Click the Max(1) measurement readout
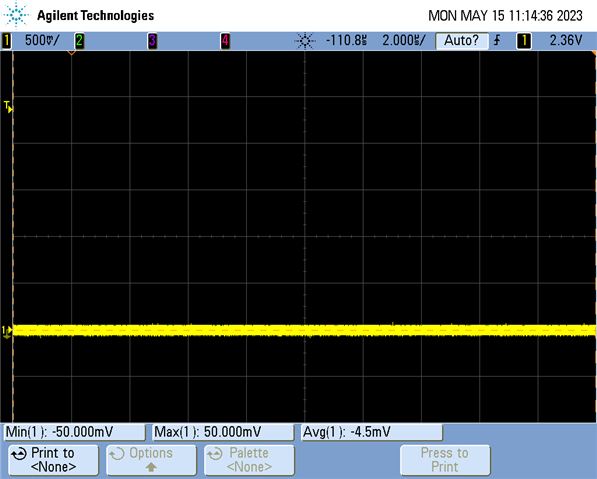 [223, 432]
